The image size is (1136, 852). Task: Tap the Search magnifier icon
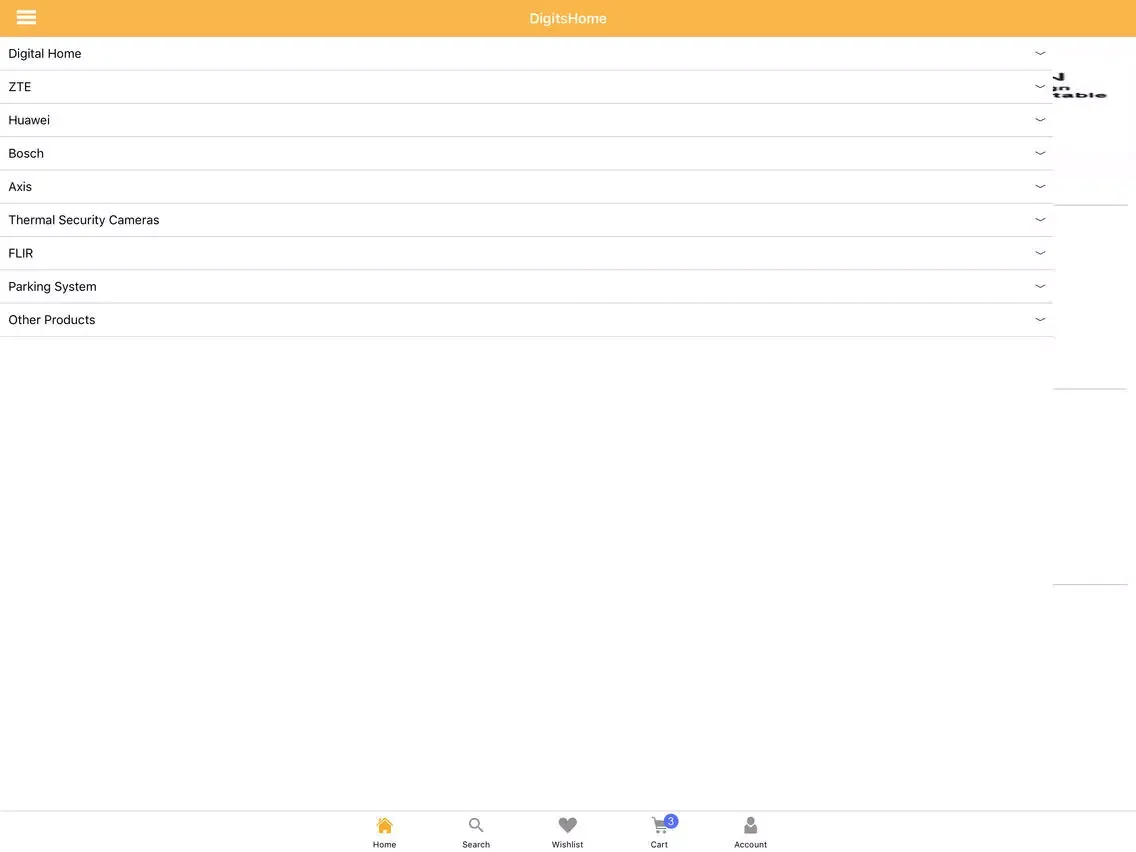476,825
